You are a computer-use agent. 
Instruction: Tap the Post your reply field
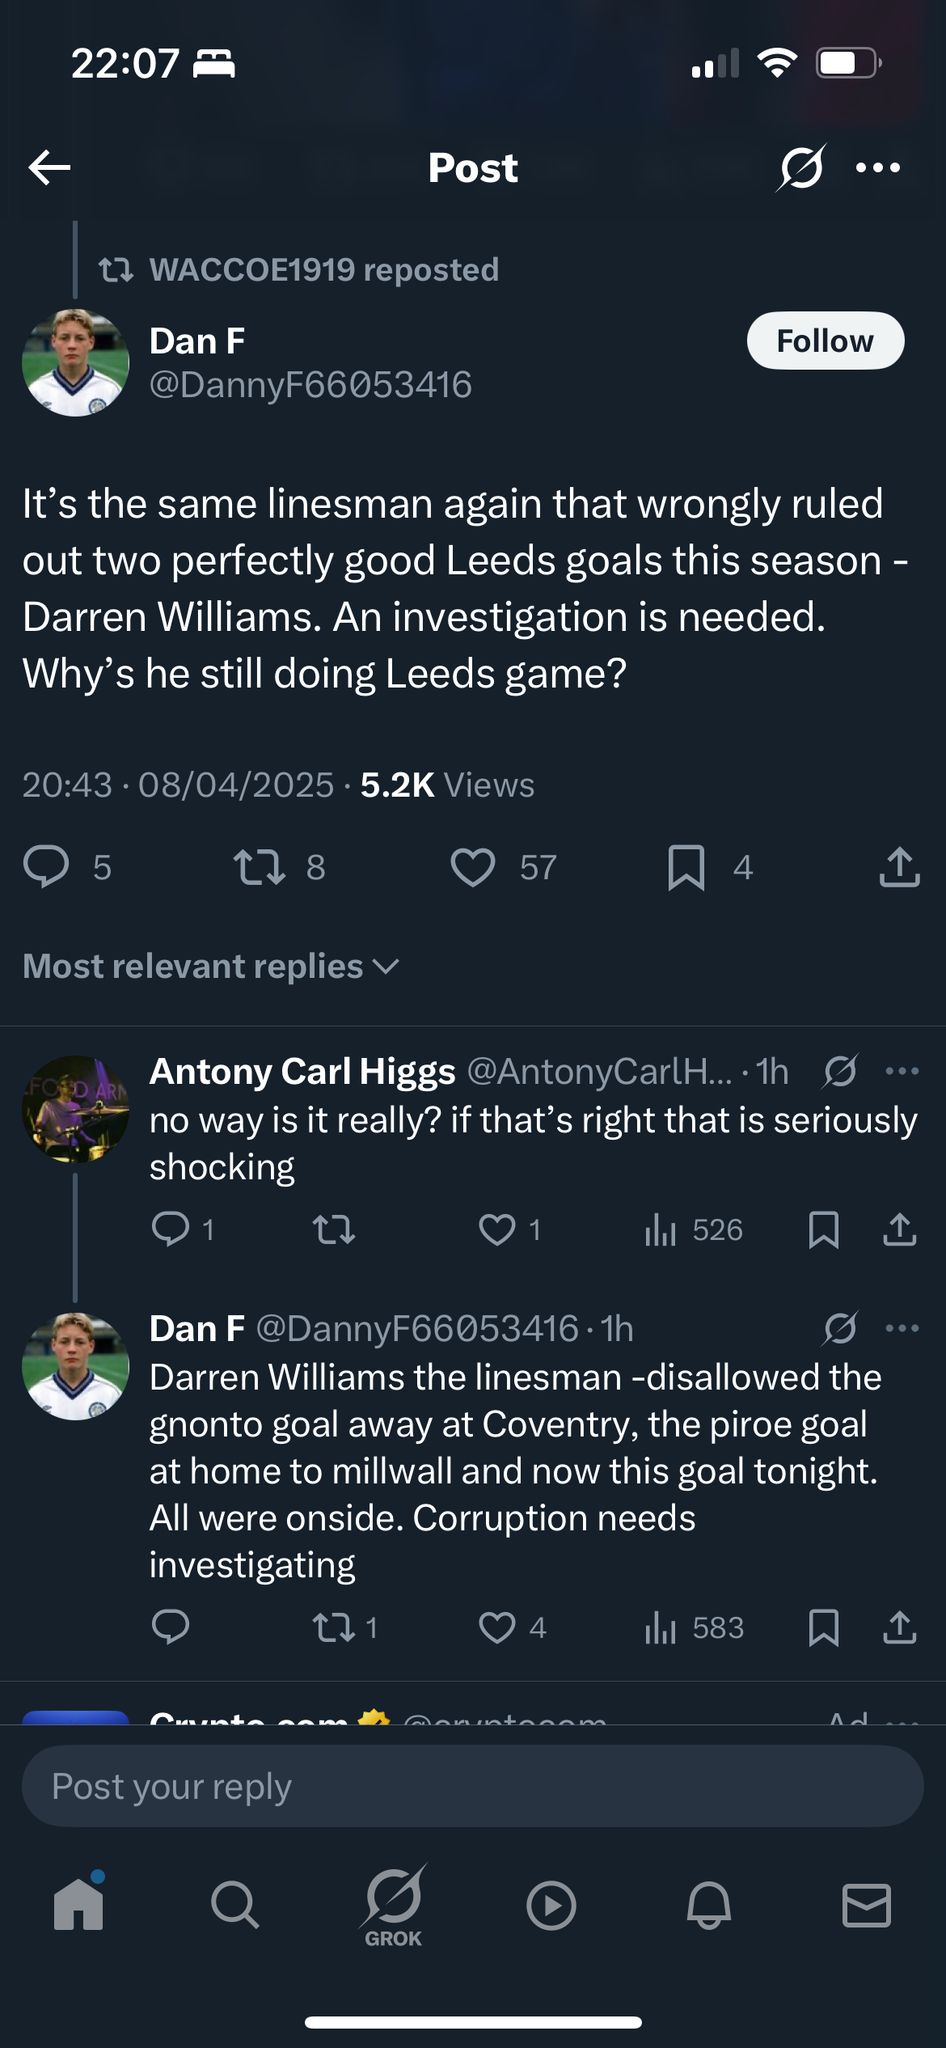pos(473,1786)
